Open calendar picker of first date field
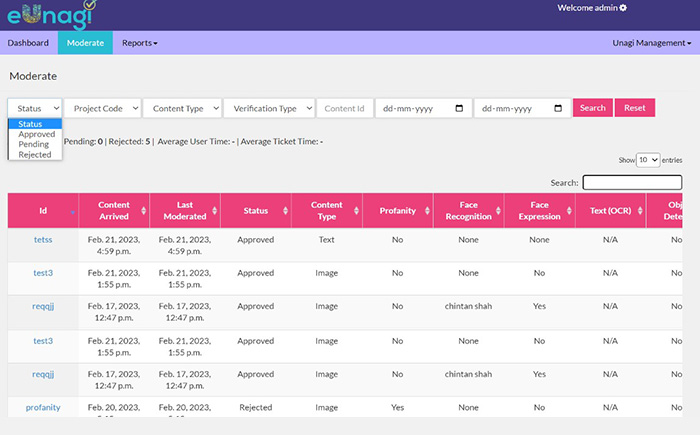700x435 pixels. pos(459,108)
